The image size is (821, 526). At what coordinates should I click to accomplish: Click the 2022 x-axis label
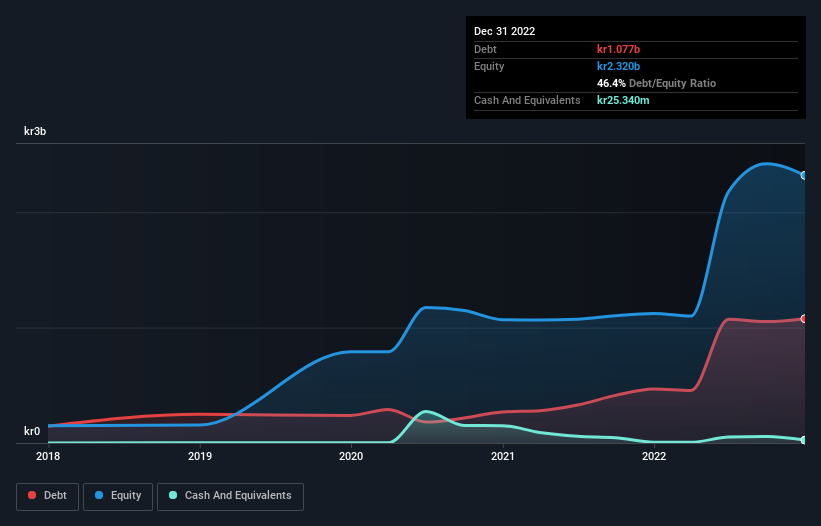click(654, 456)
